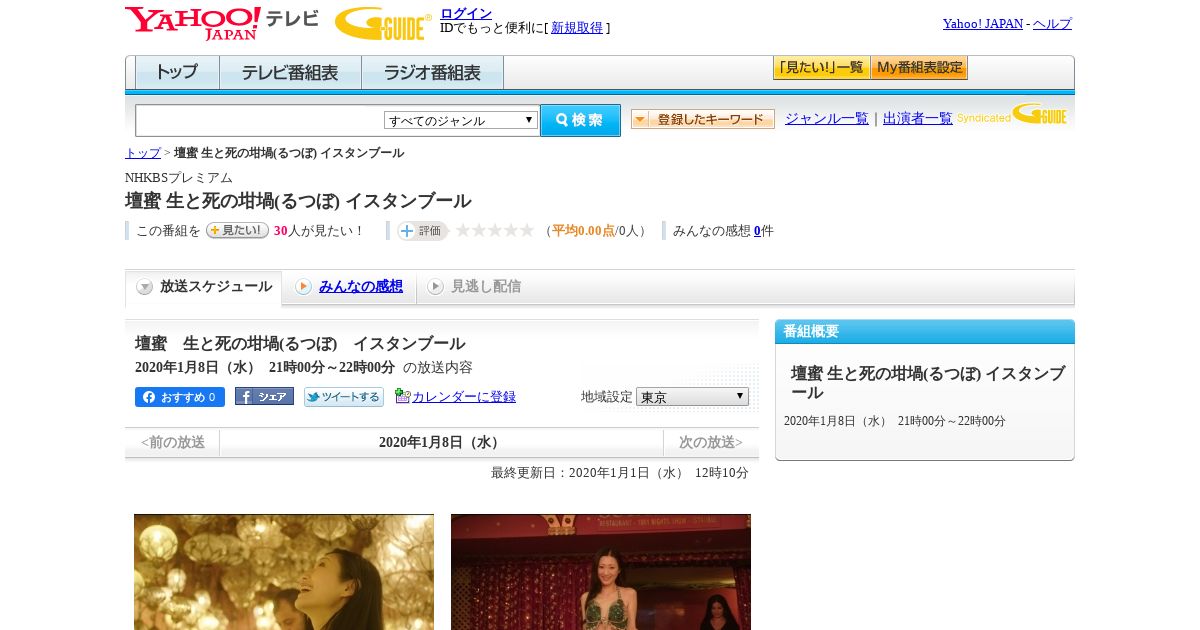Click the ログイン link
This screenshot has height=630, width=1200.
tap(466, 13)
